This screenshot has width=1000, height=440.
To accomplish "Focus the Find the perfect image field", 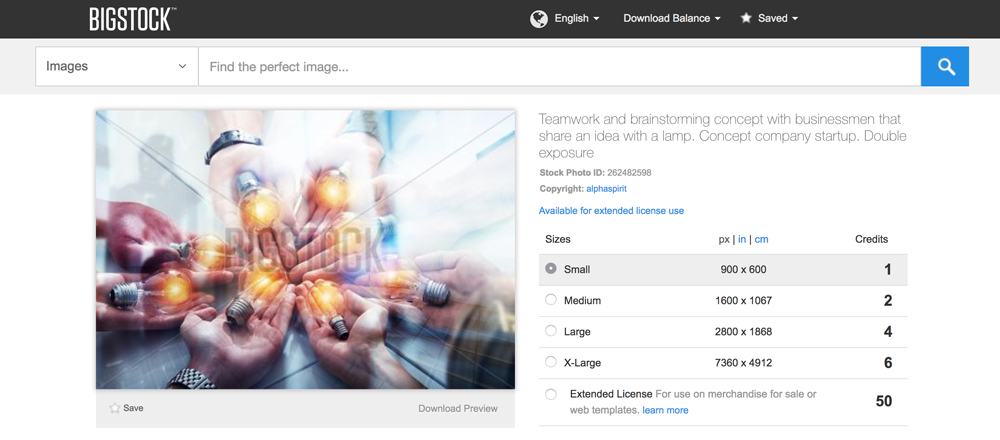I will [559, 66].
